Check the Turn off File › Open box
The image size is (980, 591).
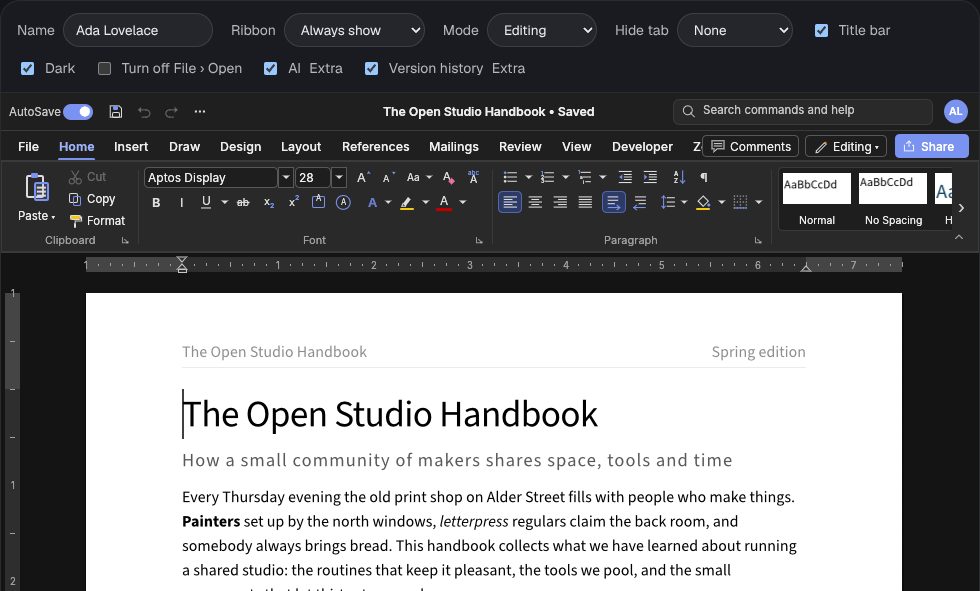coord(104,69)
